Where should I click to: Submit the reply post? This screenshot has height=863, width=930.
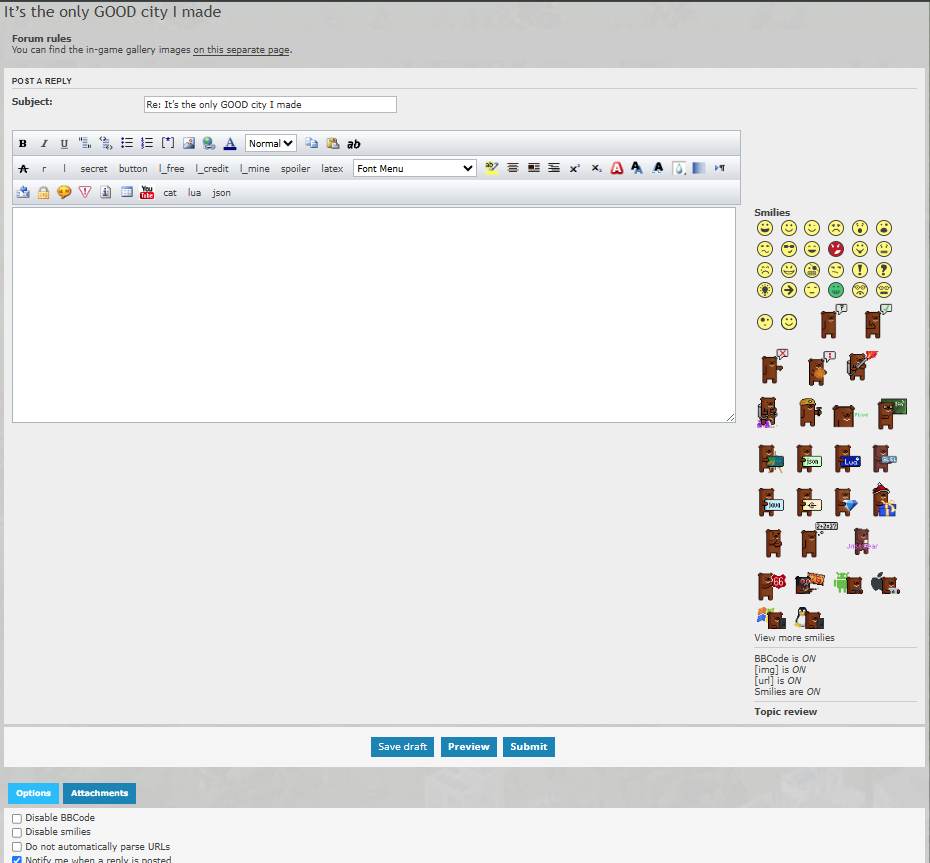coord(528,747)
